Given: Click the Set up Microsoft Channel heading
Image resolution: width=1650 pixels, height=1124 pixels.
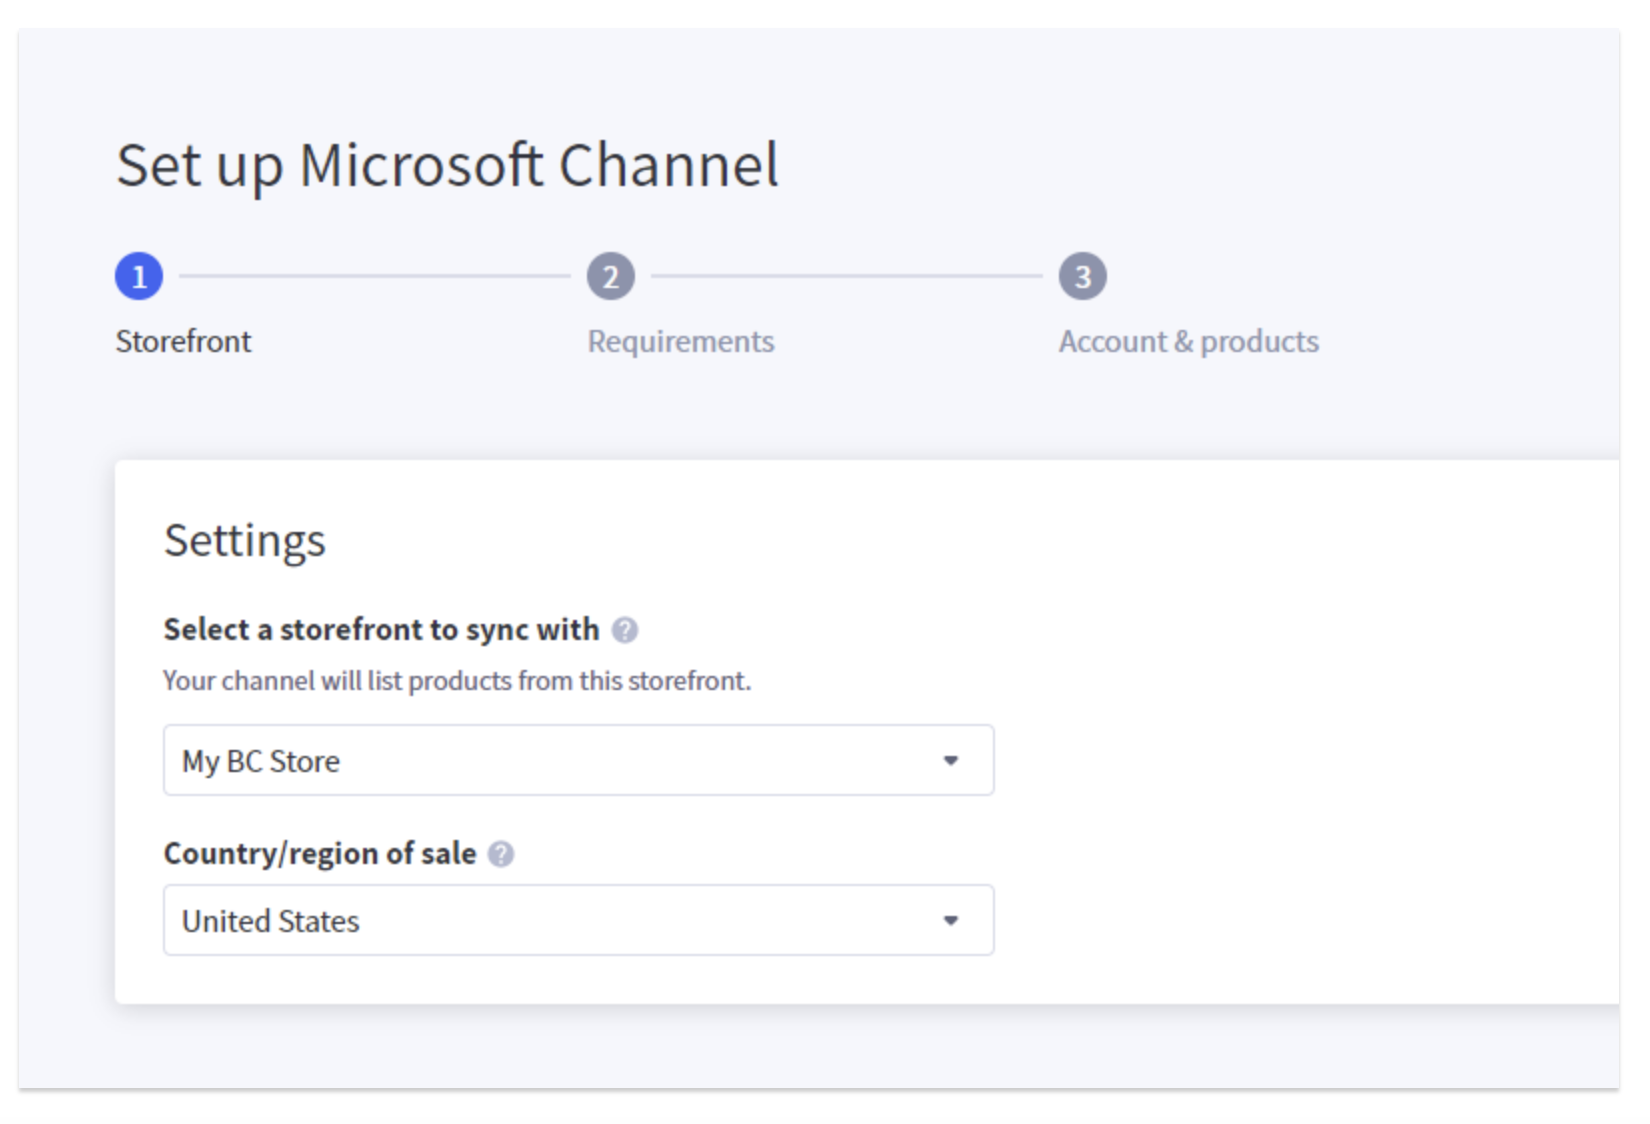Looking at the screenshot, I should point(447,165).
